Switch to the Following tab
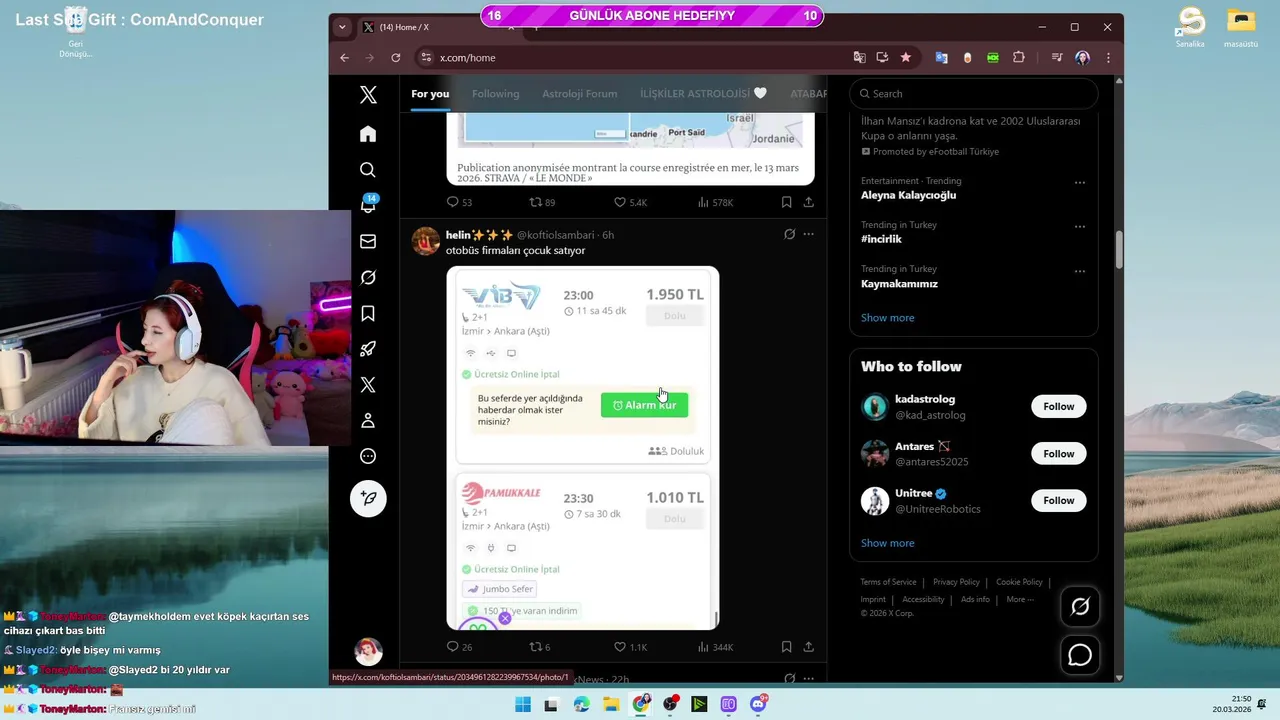This screenshot has width=1280, height=720. [x=495, y=94]
